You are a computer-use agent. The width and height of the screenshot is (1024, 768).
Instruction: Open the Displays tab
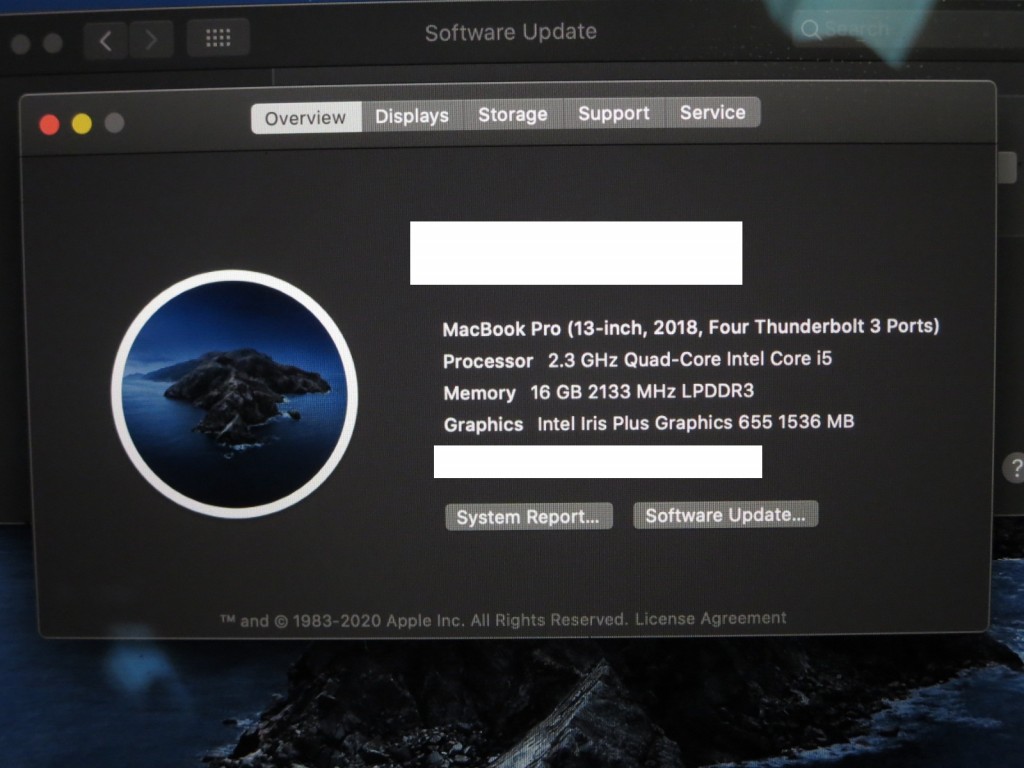pos(412,116)
